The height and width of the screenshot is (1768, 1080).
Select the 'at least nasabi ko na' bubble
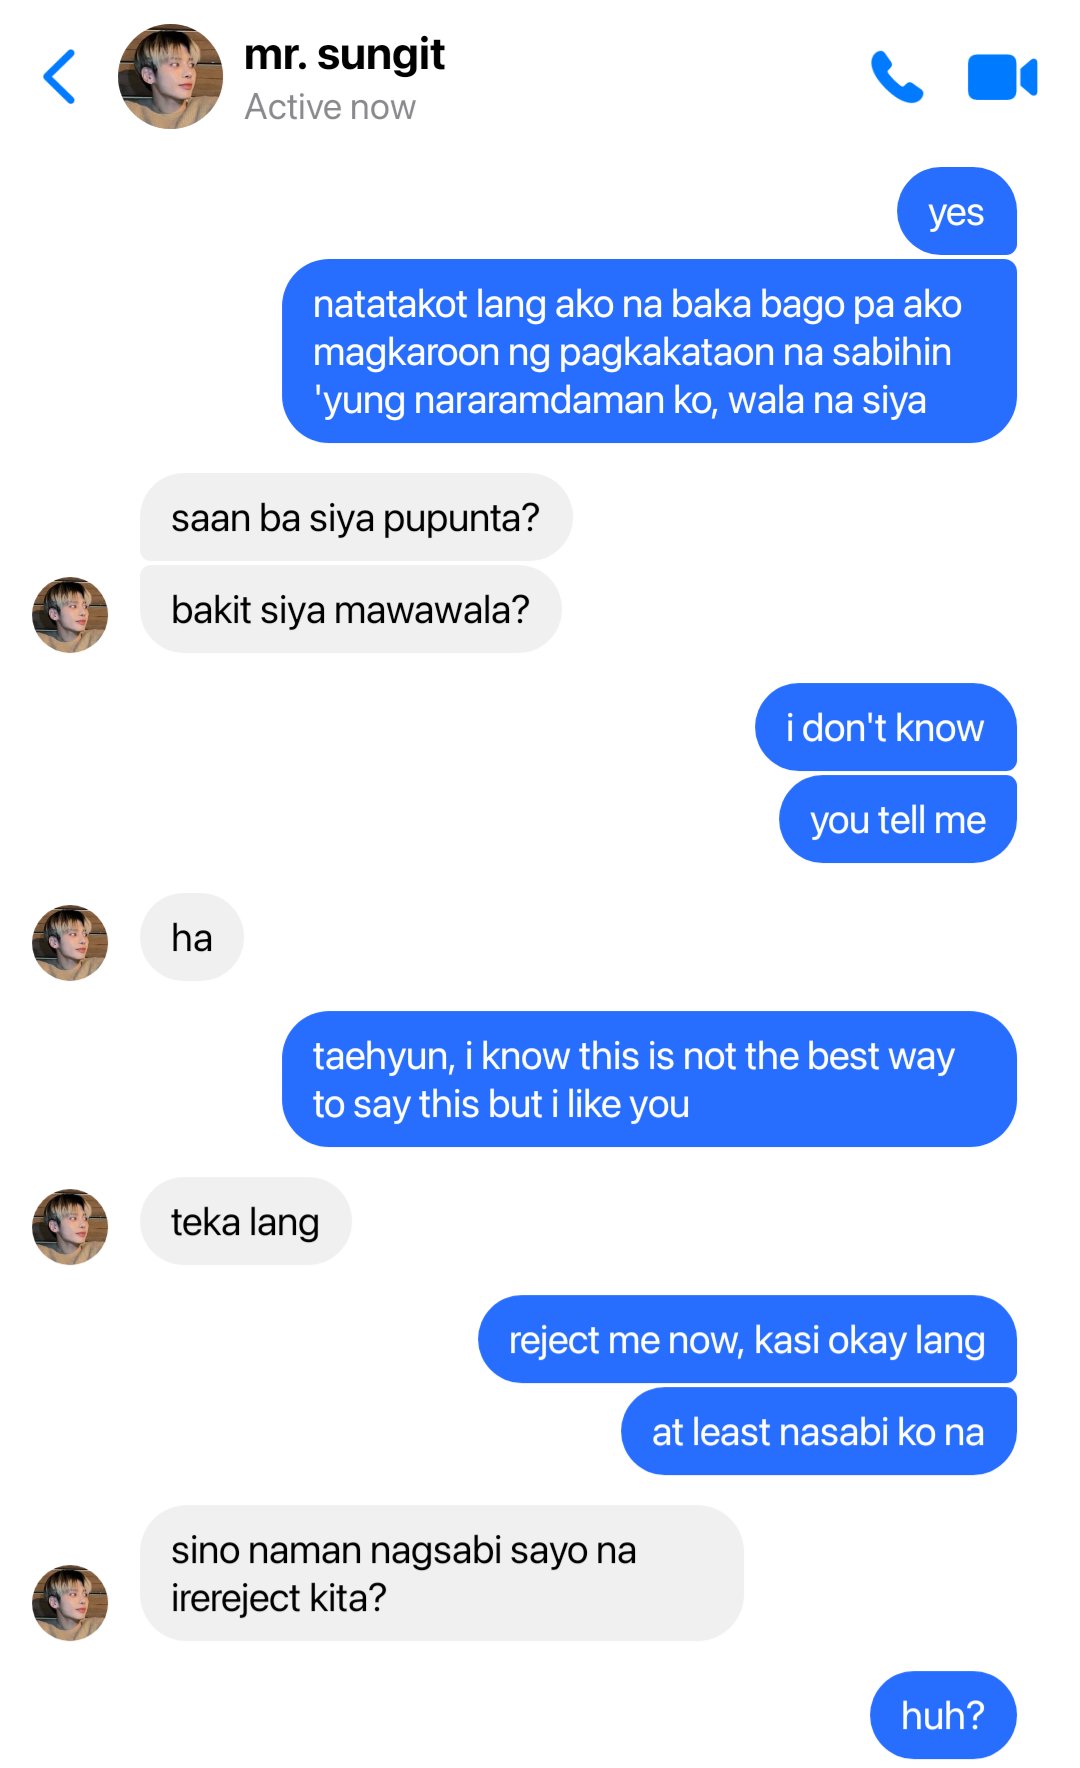coord(819,1431)
